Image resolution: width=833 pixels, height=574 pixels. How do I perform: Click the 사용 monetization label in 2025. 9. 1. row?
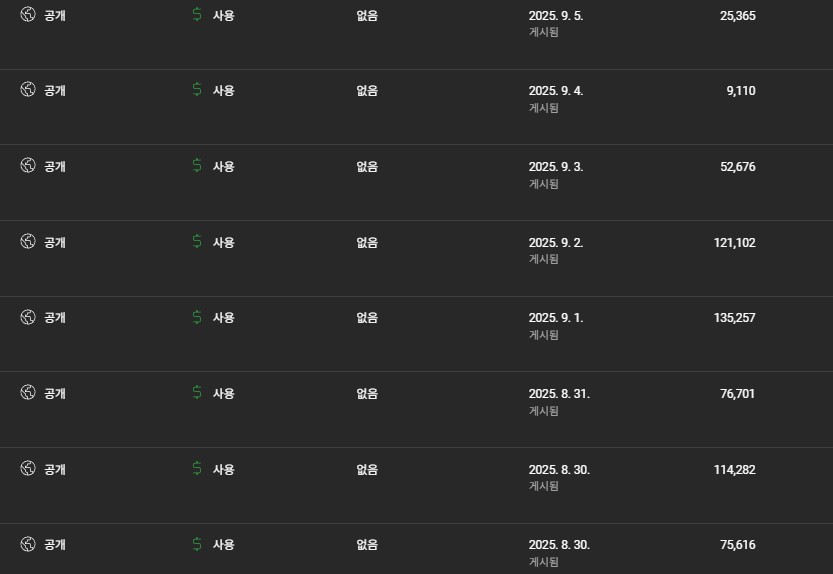[223, 318]
